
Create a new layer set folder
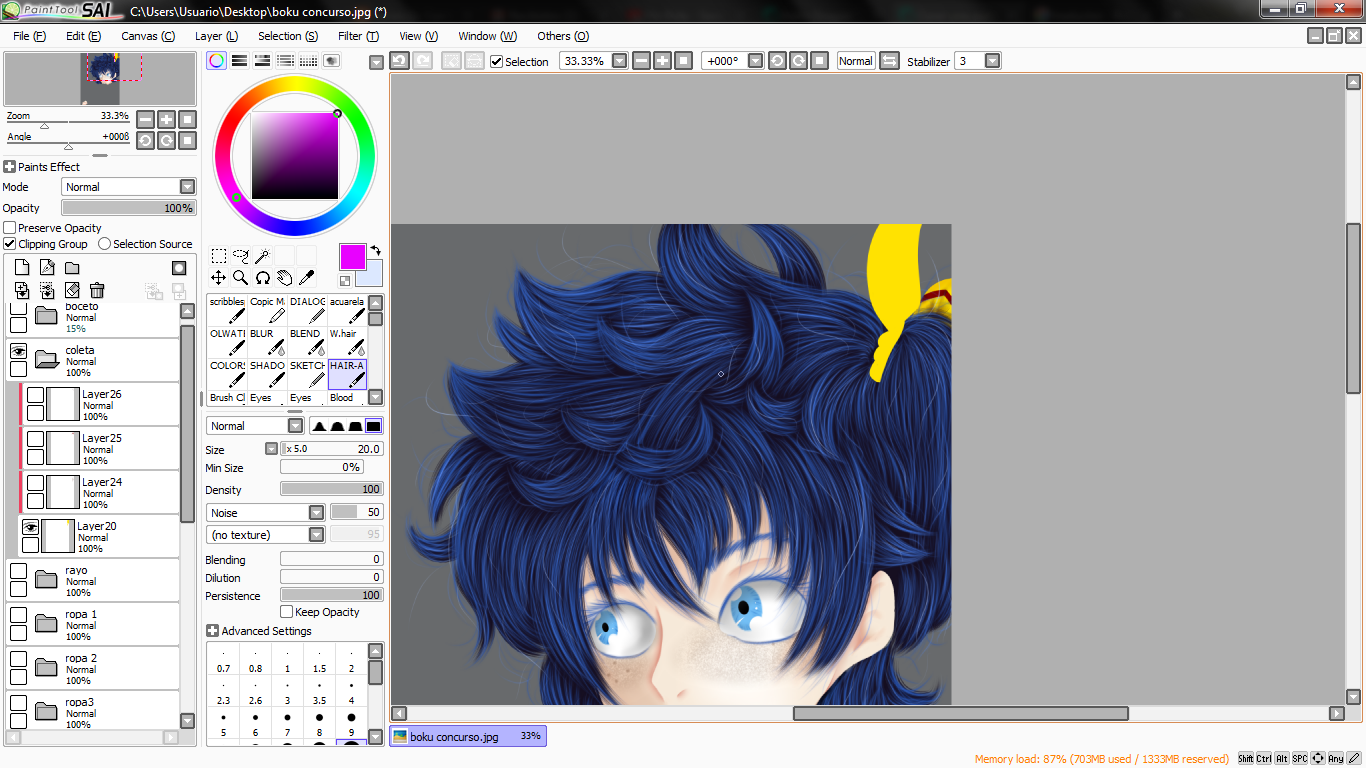click(x=72, y=268)
